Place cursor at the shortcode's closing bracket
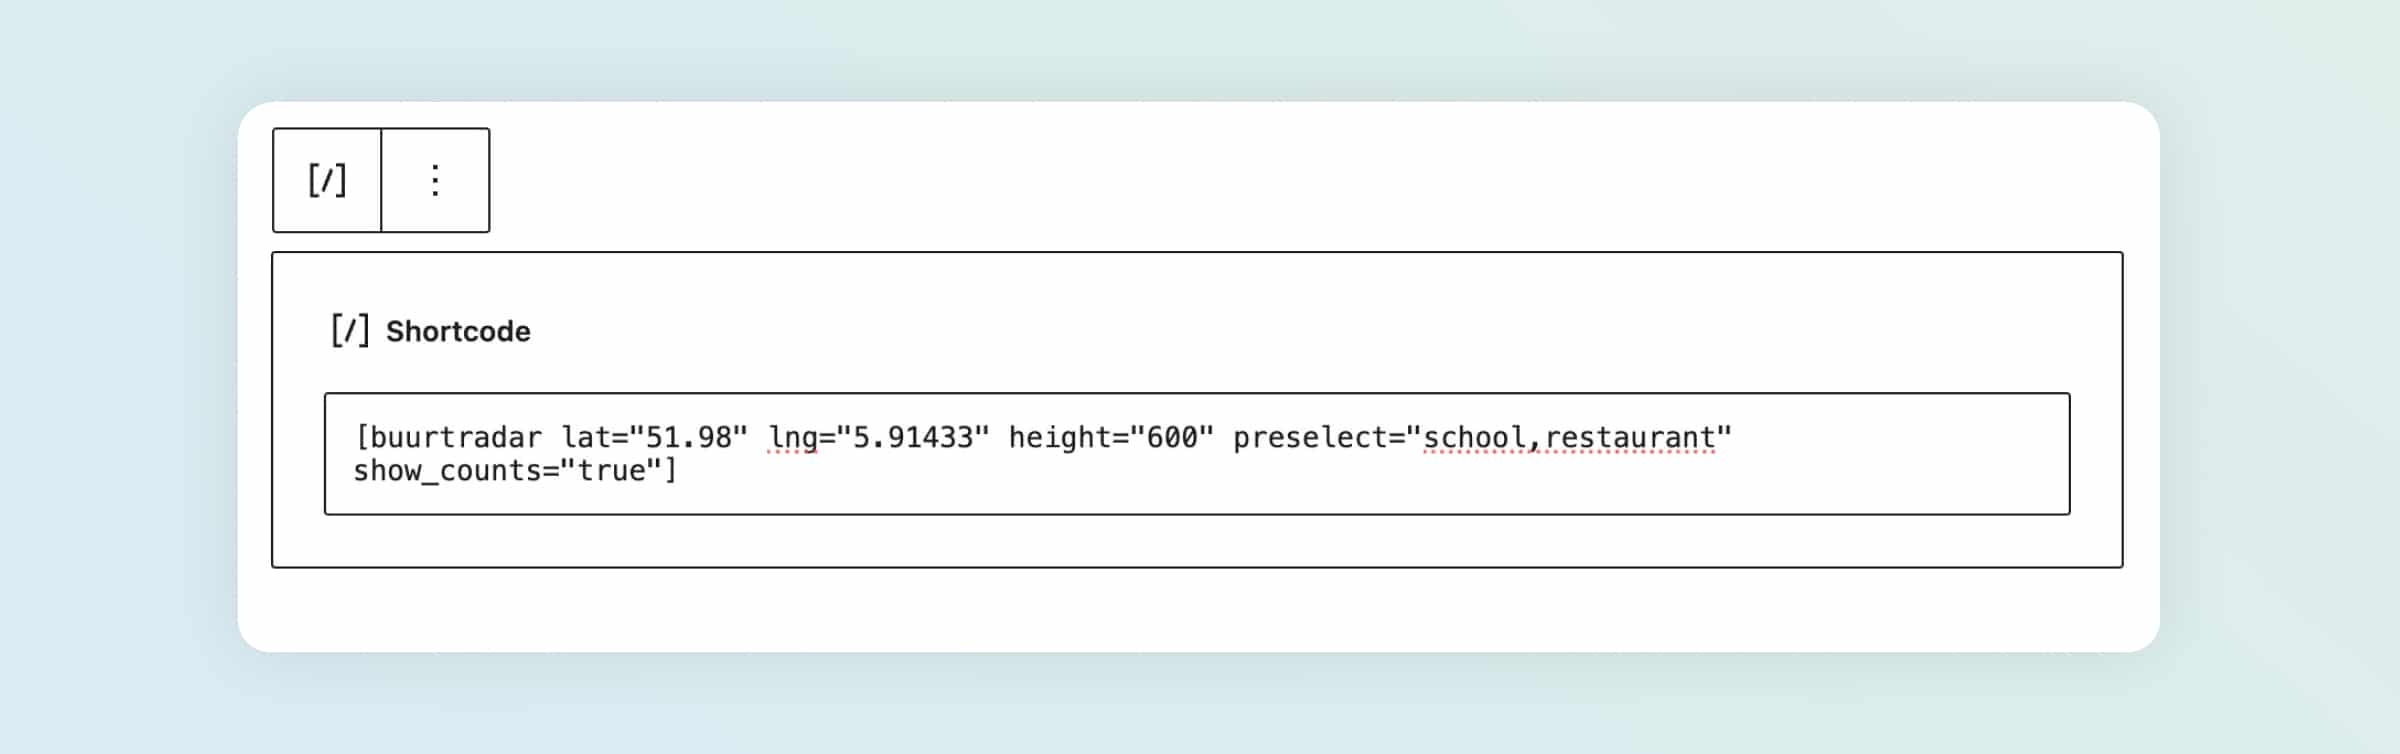 [x=671, y=471]
